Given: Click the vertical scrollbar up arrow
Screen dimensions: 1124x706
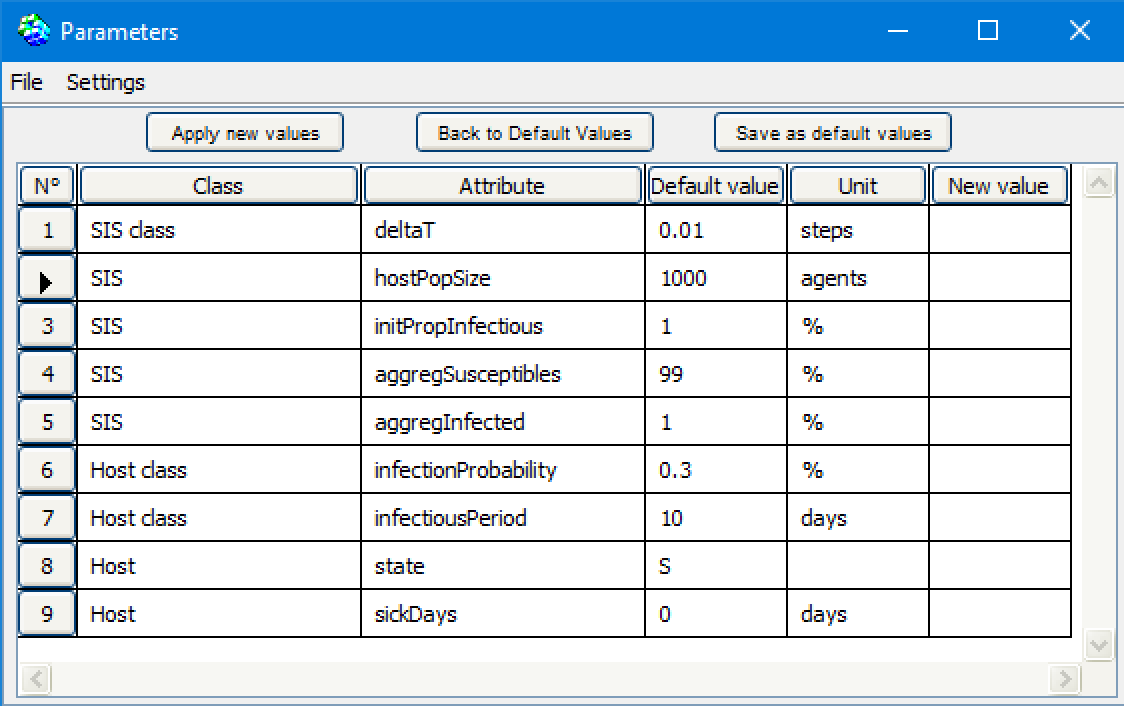Looking at the screenshot, I should [1099, 183].
